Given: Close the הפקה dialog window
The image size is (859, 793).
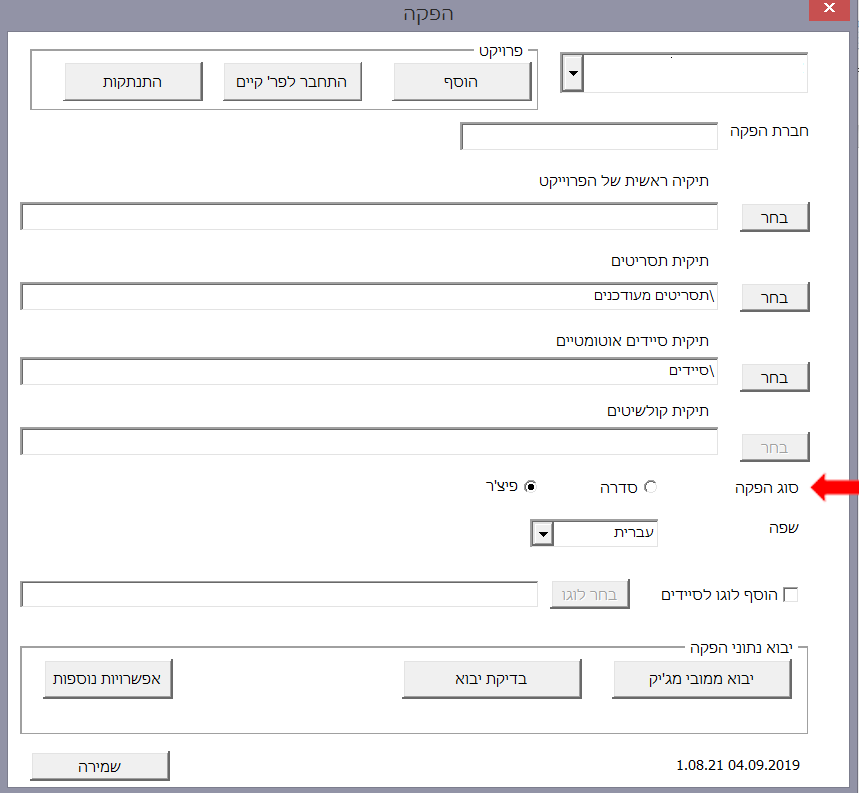Looking at the screenshot, I should point(829,13).
